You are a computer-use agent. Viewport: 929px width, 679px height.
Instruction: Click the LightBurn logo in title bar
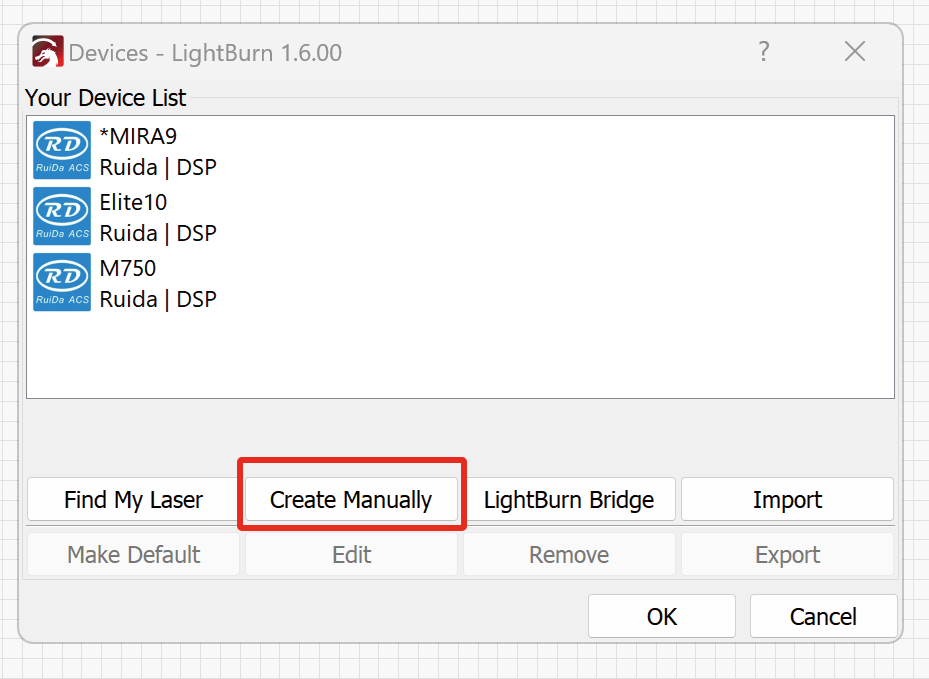pyautogui.click(x=47, y=52)
